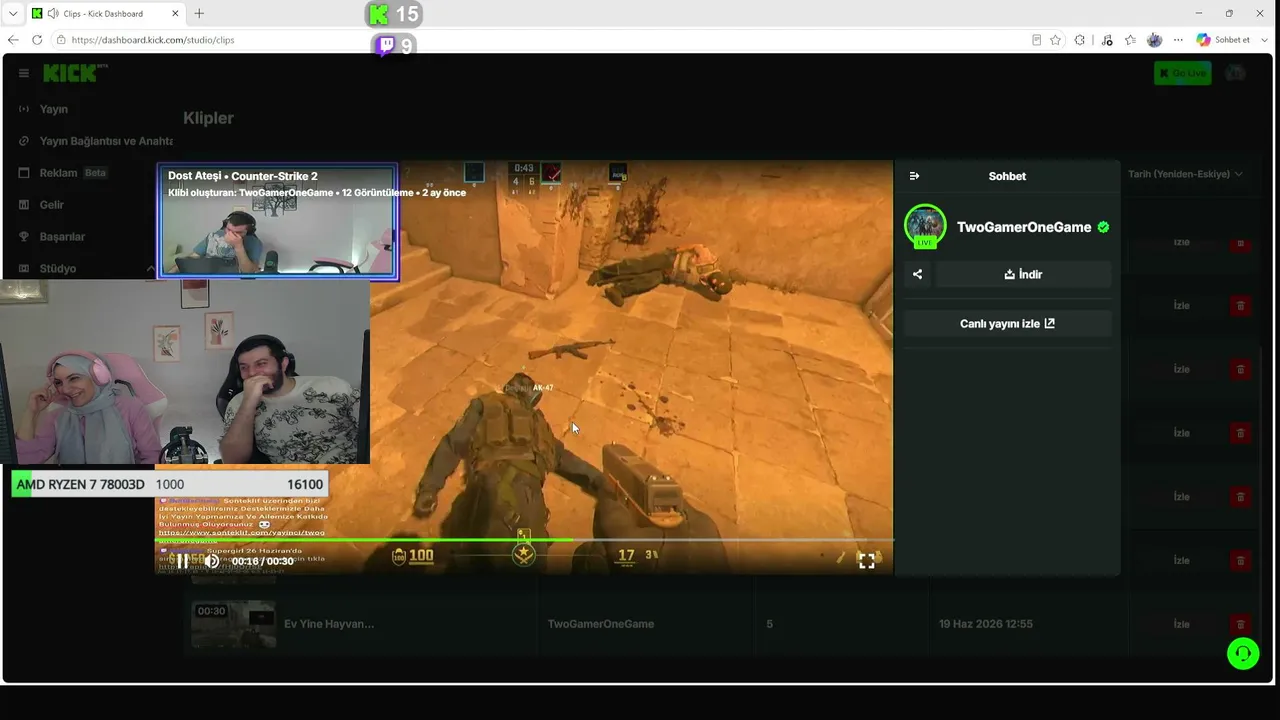Click the share icon beside İndir
This screenshot has height=720, width=1280.
(917, 274)
